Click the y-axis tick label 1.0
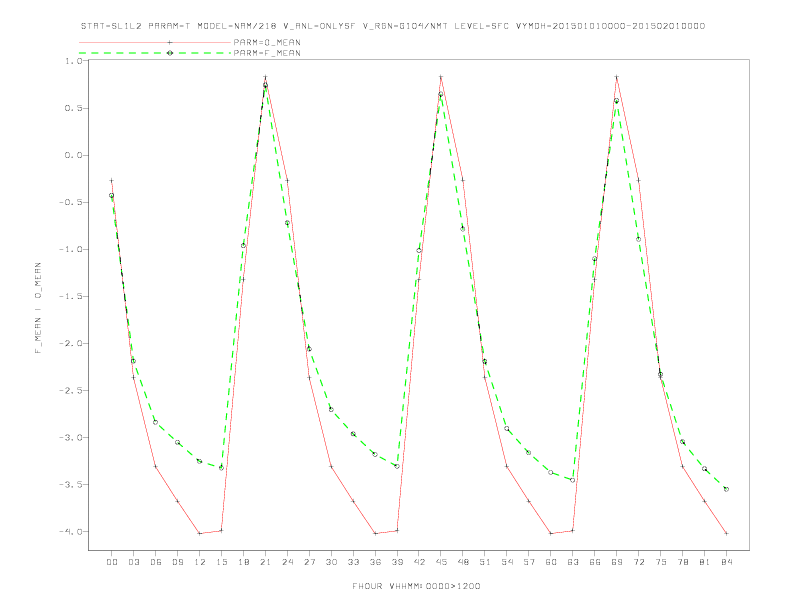 73,61
